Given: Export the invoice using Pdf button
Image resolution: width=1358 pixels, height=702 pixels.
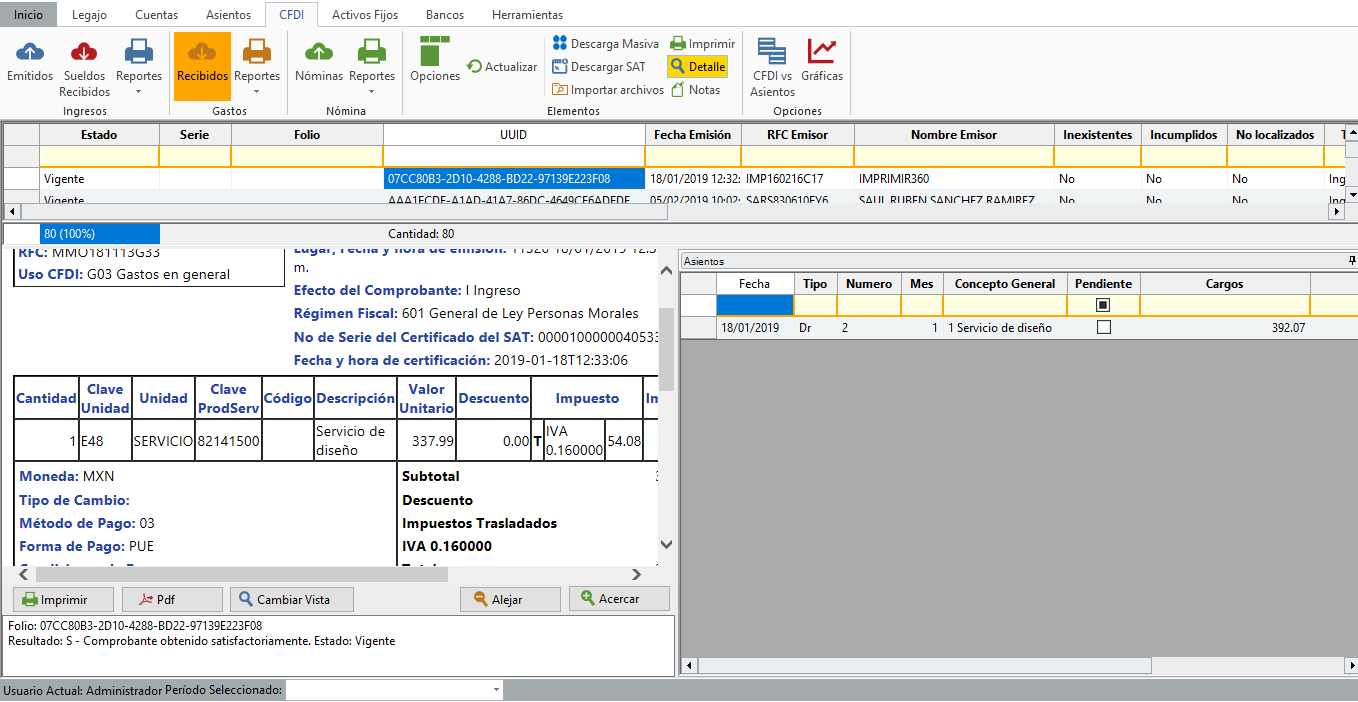Looking at the screenshot, I should [x=172, y=600].
